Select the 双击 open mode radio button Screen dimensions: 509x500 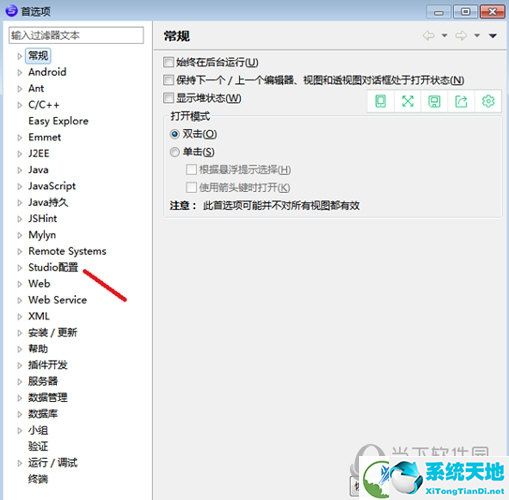tap(174, 134)
